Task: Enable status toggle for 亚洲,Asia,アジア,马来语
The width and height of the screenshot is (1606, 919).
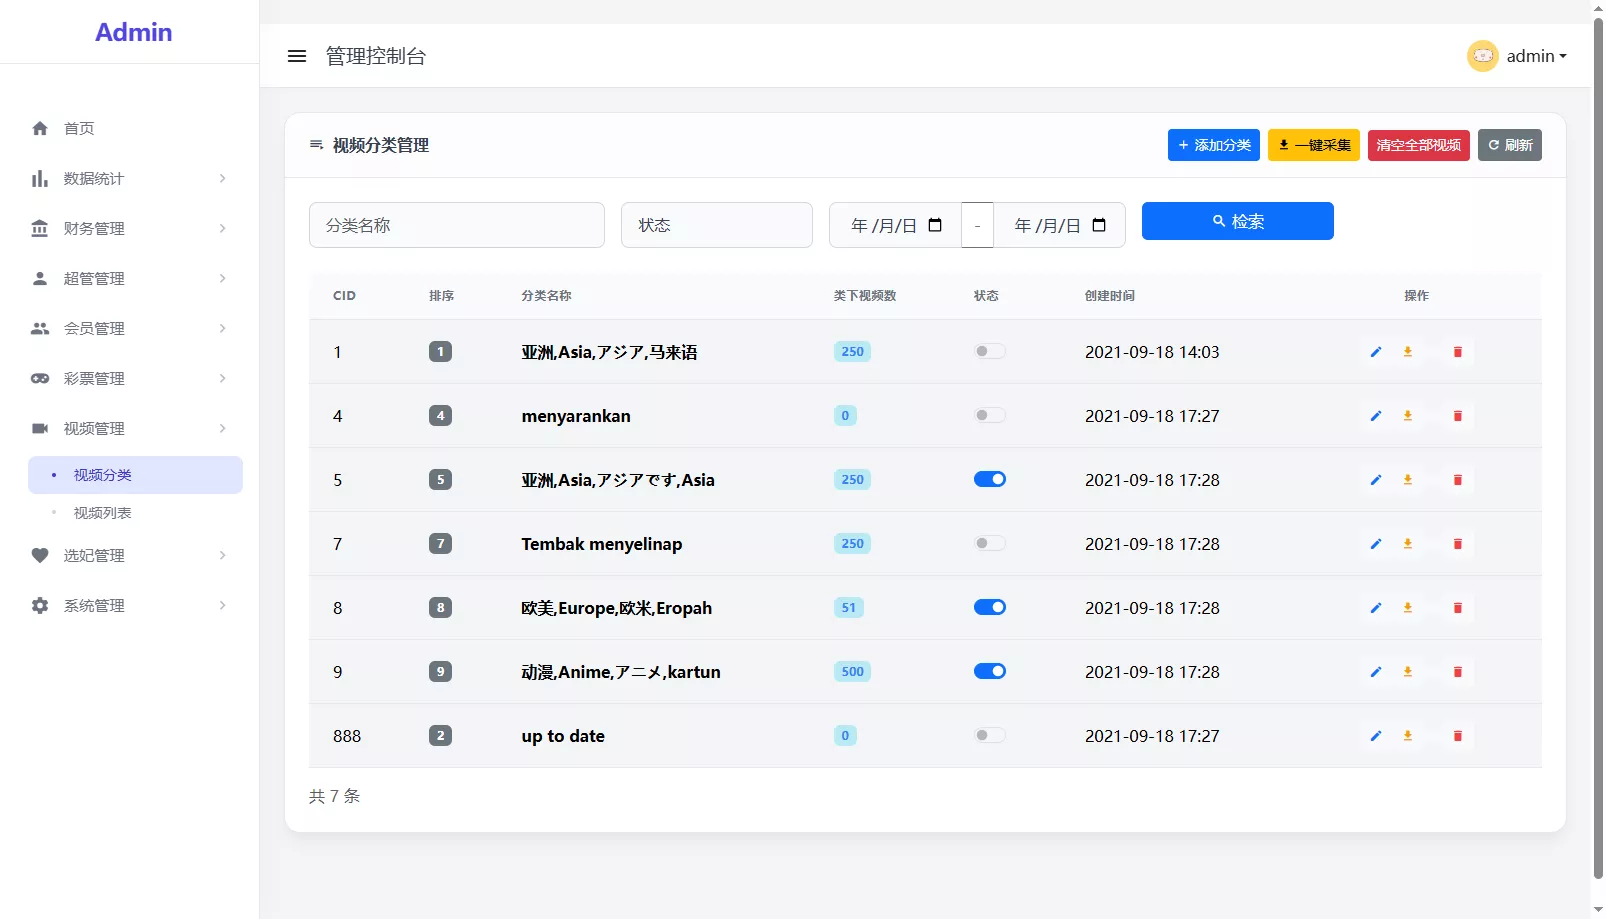Action: [989, 351]
